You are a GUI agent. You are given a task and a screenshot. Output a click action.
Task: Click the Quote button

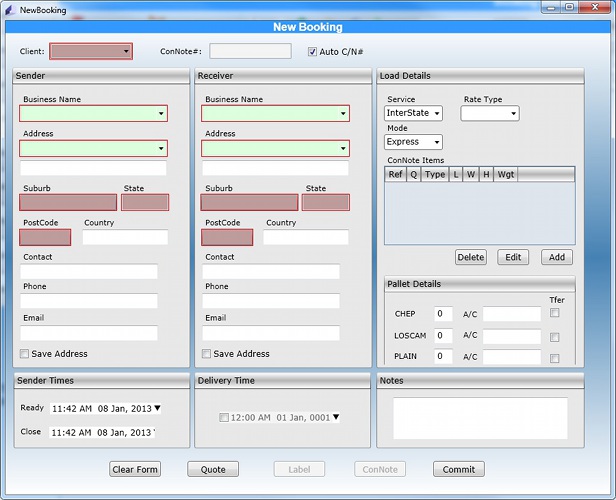213,469
